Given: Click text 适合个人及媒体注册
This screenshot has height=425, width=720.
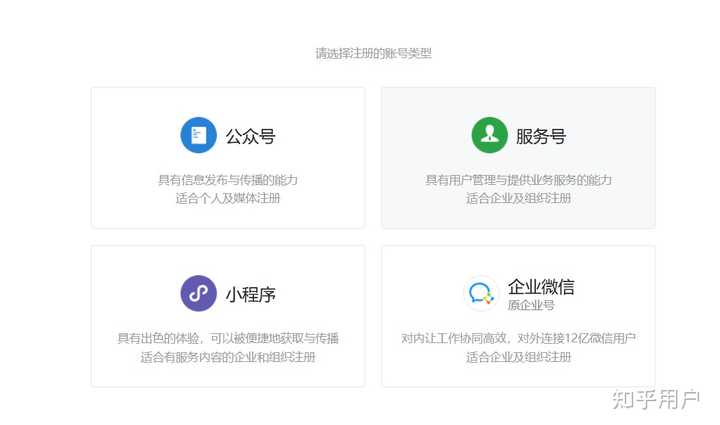Looking at the screenshot, I should (x=228, y=198).
